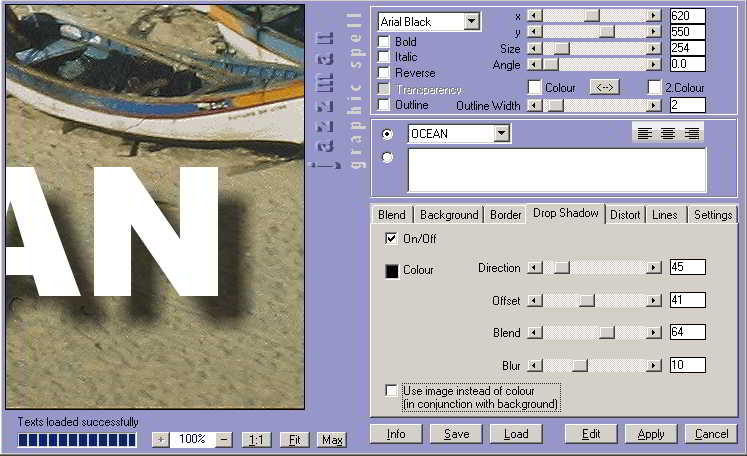Enable the Bold checkbox
The width and height of the screenshot is (747, 456).
coord(384,42)
